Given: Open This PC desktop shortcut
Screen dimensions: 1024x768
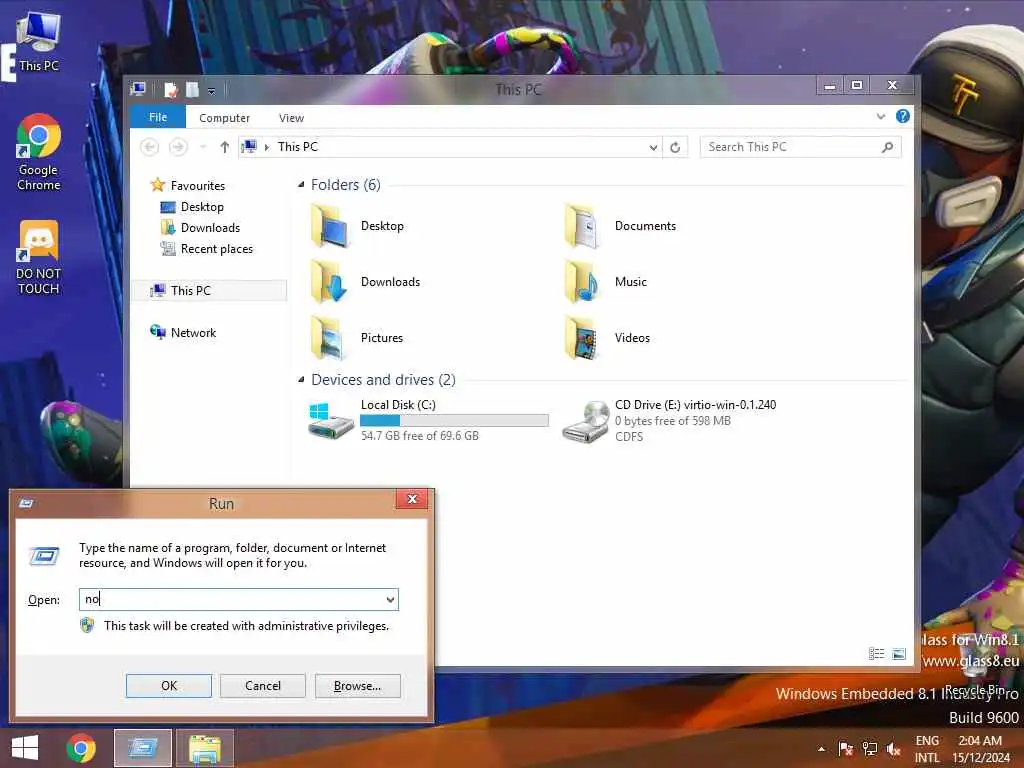Looking at the screenshot, I should pos(39,42).
